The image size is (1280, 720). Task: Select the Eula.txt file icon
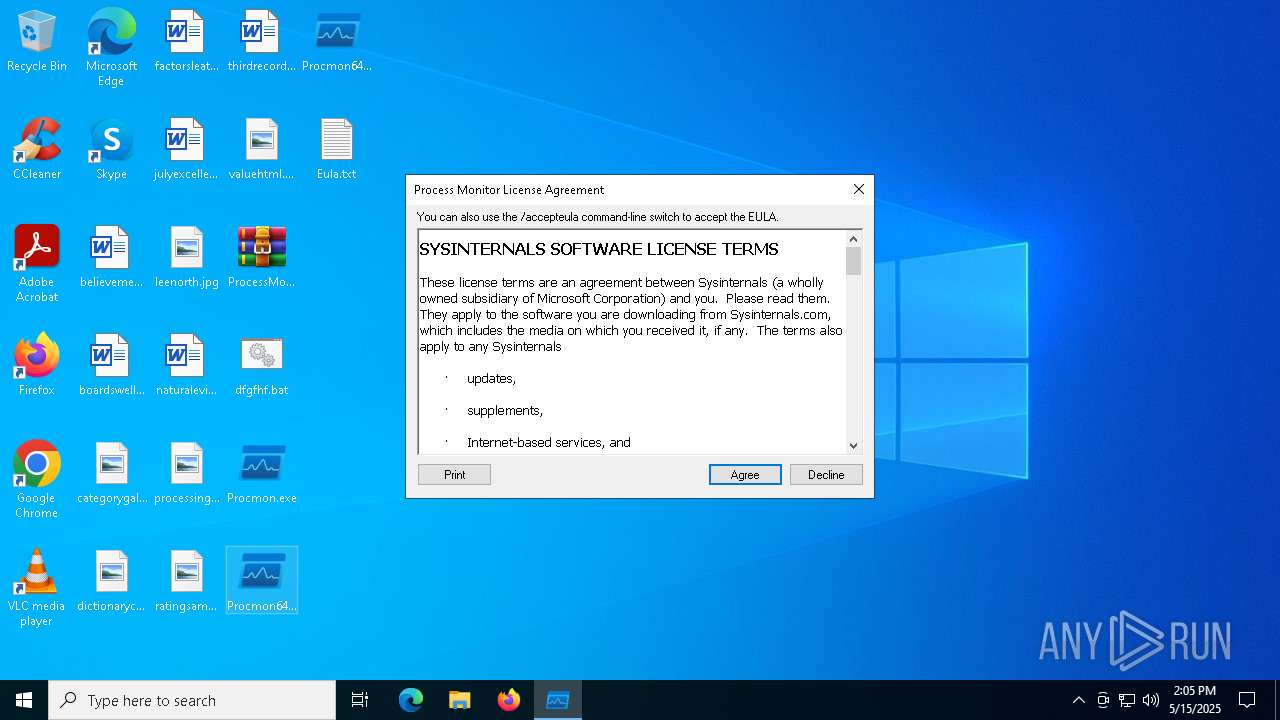(336, 150)
